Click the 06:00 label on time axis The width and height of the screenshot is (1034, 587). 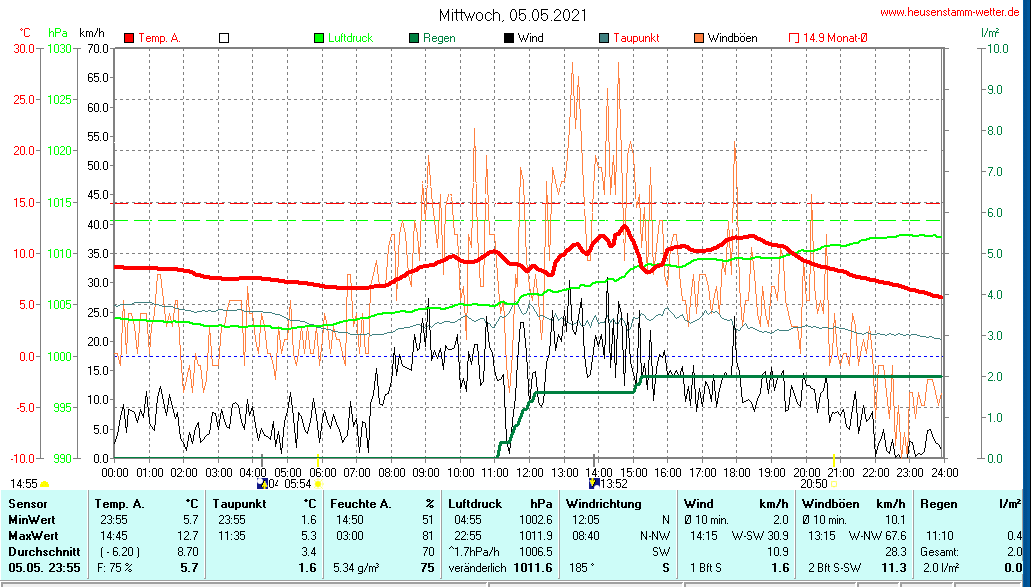pos(322,472)
